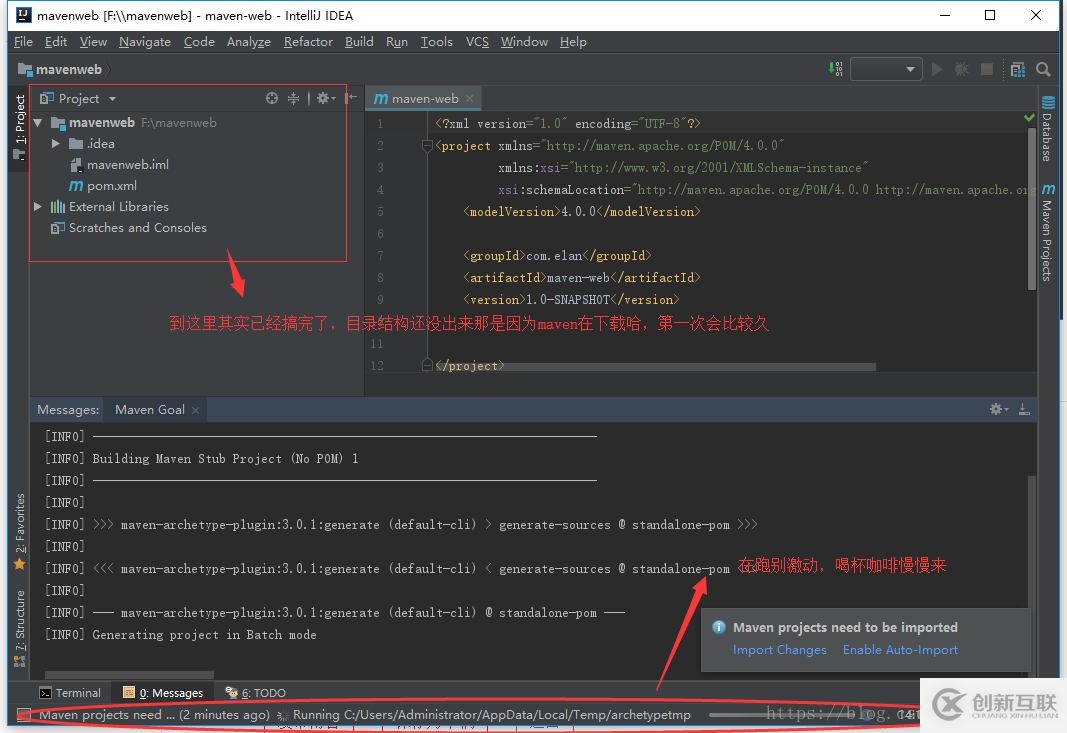The width and height of the screenshot is (1067, 733).
Task: Open the Build menu
Action: tap(358, 42)
